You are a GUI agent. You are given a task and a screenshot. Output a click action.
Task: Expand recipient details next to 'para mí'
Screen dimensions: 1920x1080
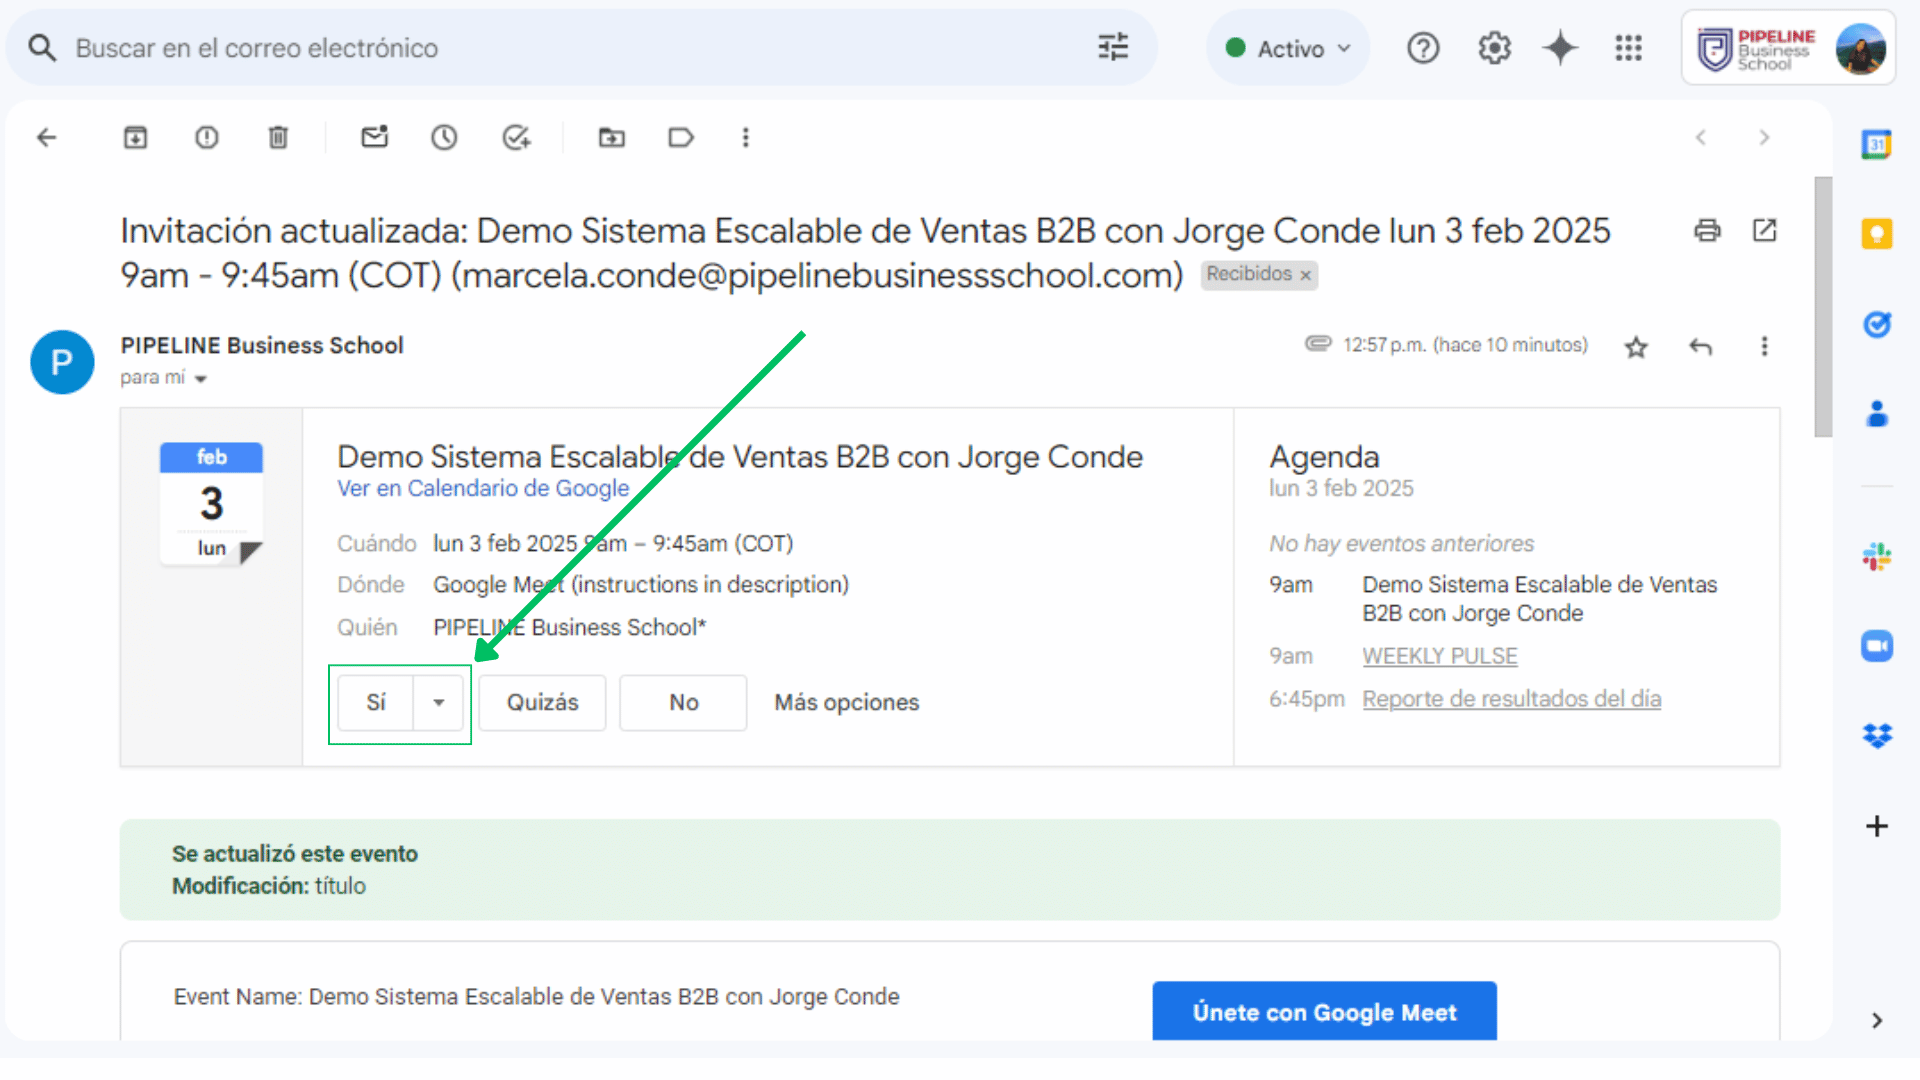(x=201, y=379)
